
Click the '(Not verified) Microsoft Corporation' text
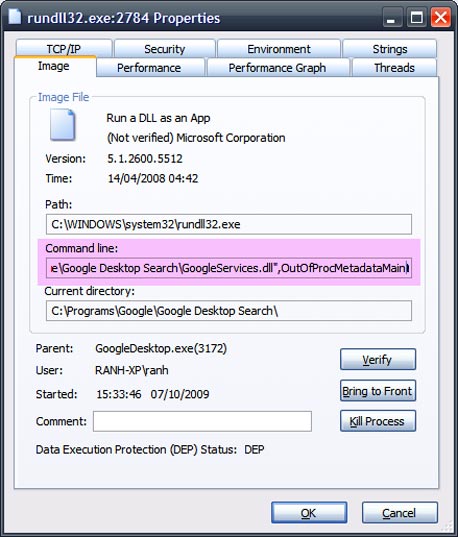point(196,138)
